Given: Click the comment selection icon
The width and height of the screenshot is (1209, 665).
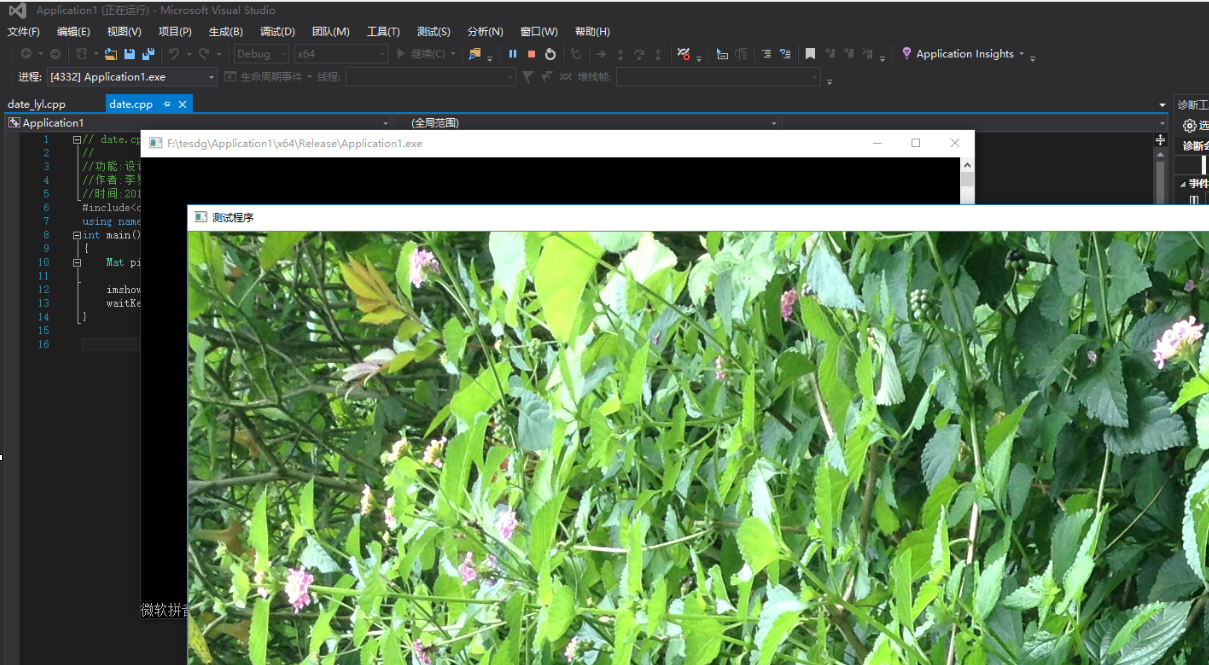Looking at the screenshot, I should (x=722, y=54).
